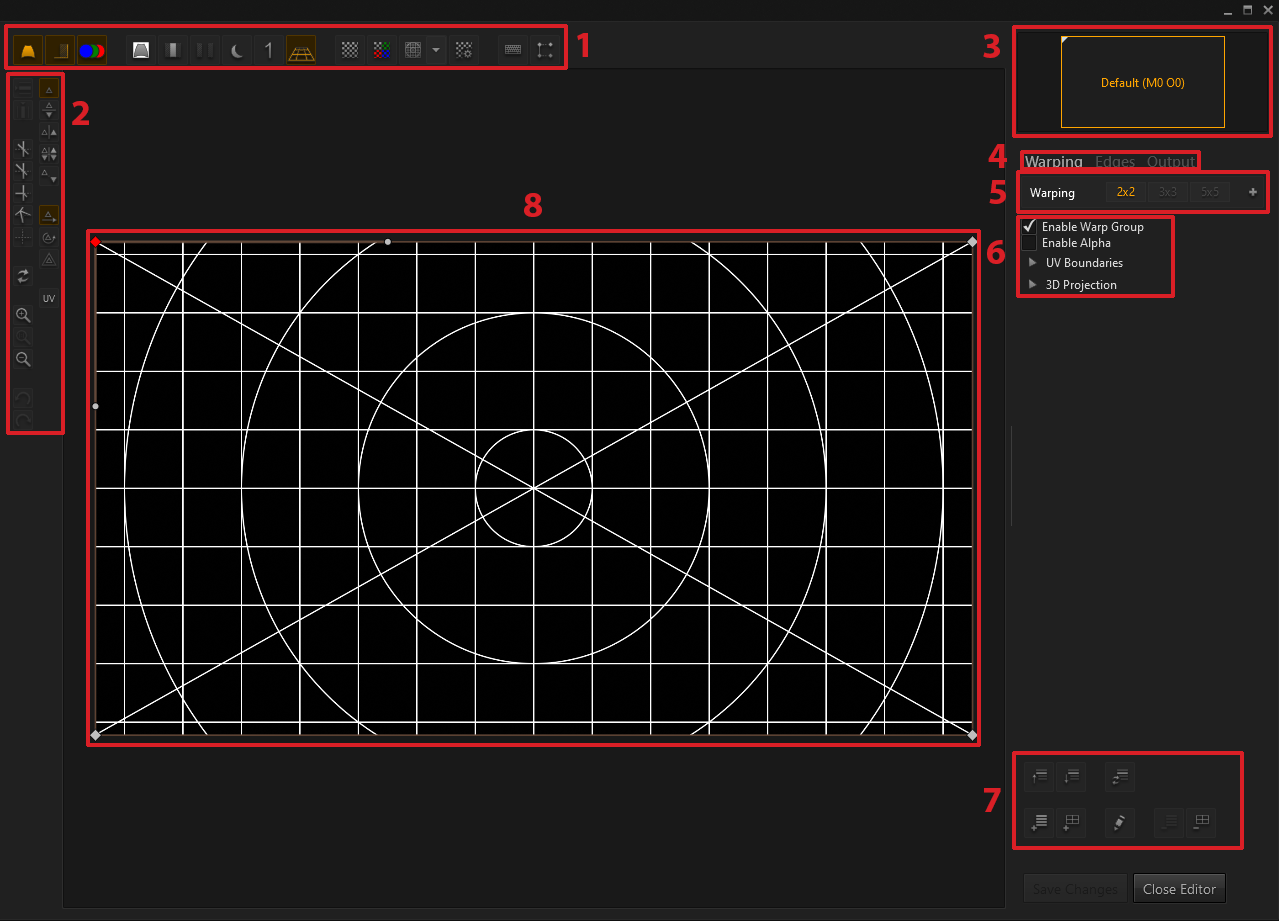This screenshot has height=921, width=1279.
Task: Check the Enable Alpha checkbox
Action: pos(1029,243)
